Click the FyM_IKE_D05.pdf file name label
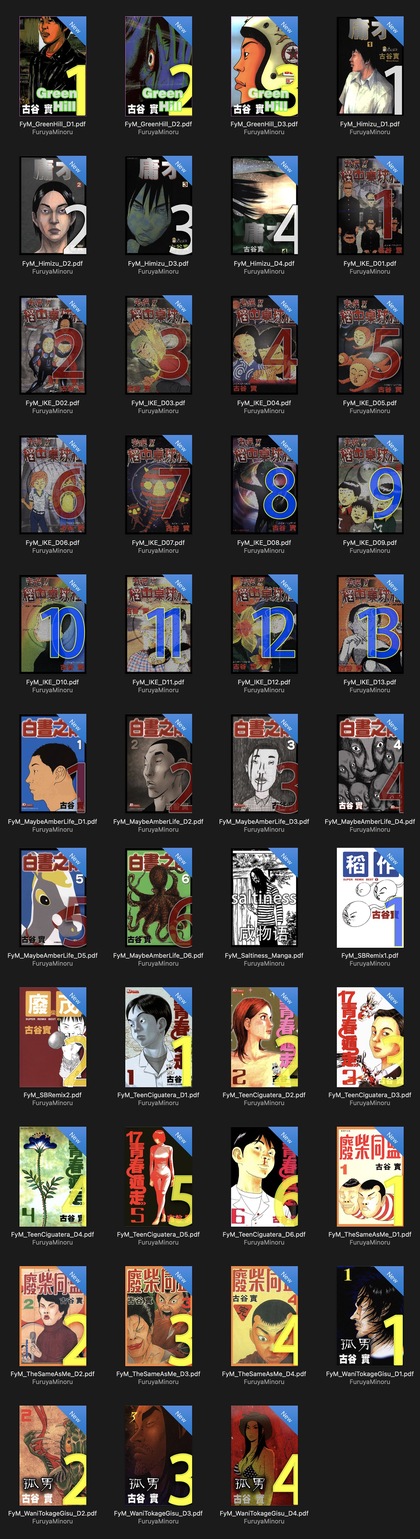Viewport: 420px width, 1539px height. point(370,403)
